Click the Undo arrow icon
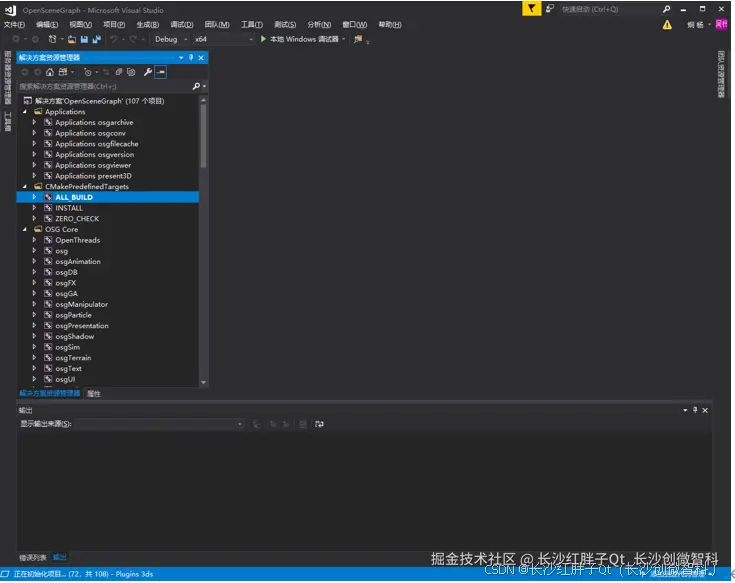Image resolution: width=735 pixels, height=583 pixels. point(113,39)
